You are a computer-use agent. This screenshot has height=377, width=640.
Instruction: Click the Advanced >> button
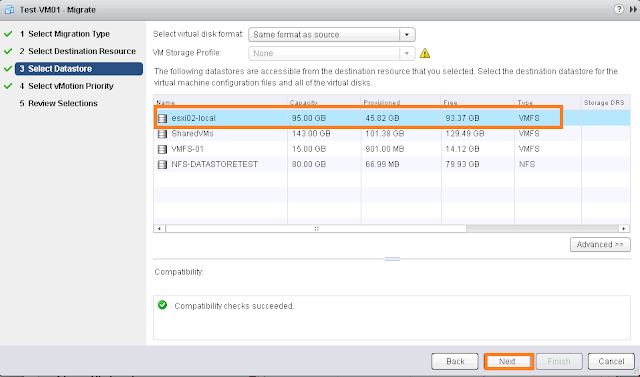click(x=600, y=244)
